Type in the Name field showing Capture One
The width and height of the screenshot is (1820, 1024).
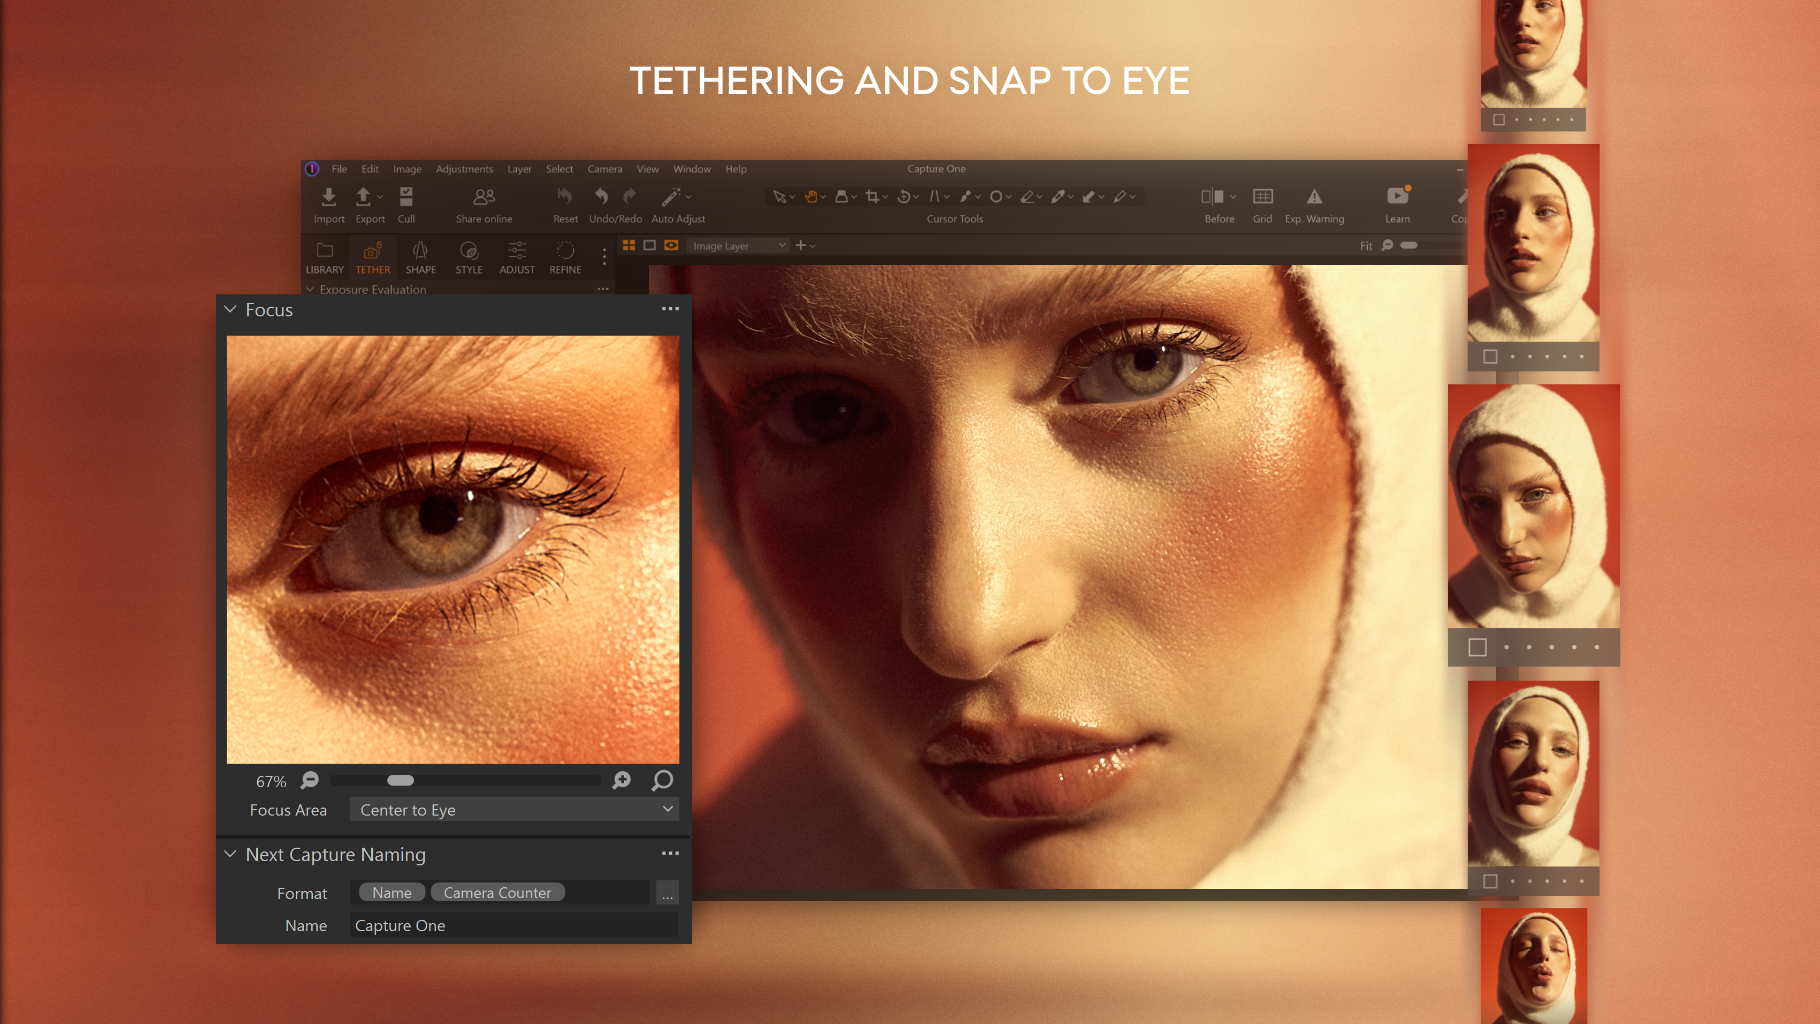click(x=512, y=925)
